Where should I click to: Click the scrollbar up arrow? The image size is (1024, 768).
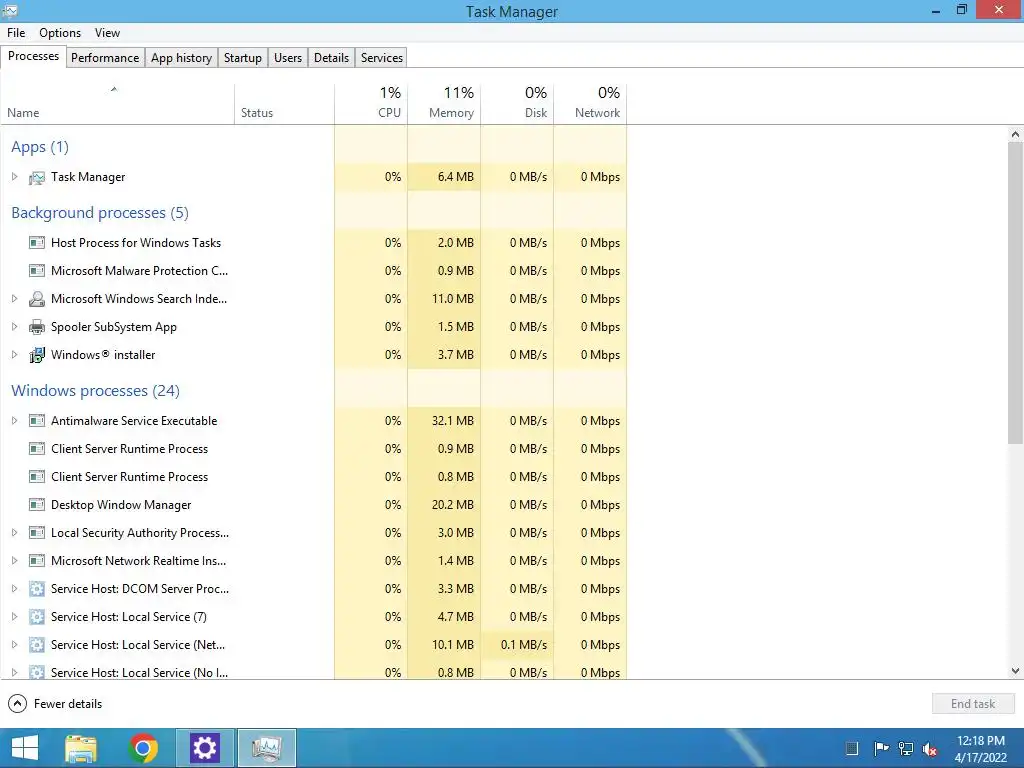point(1015,134)
